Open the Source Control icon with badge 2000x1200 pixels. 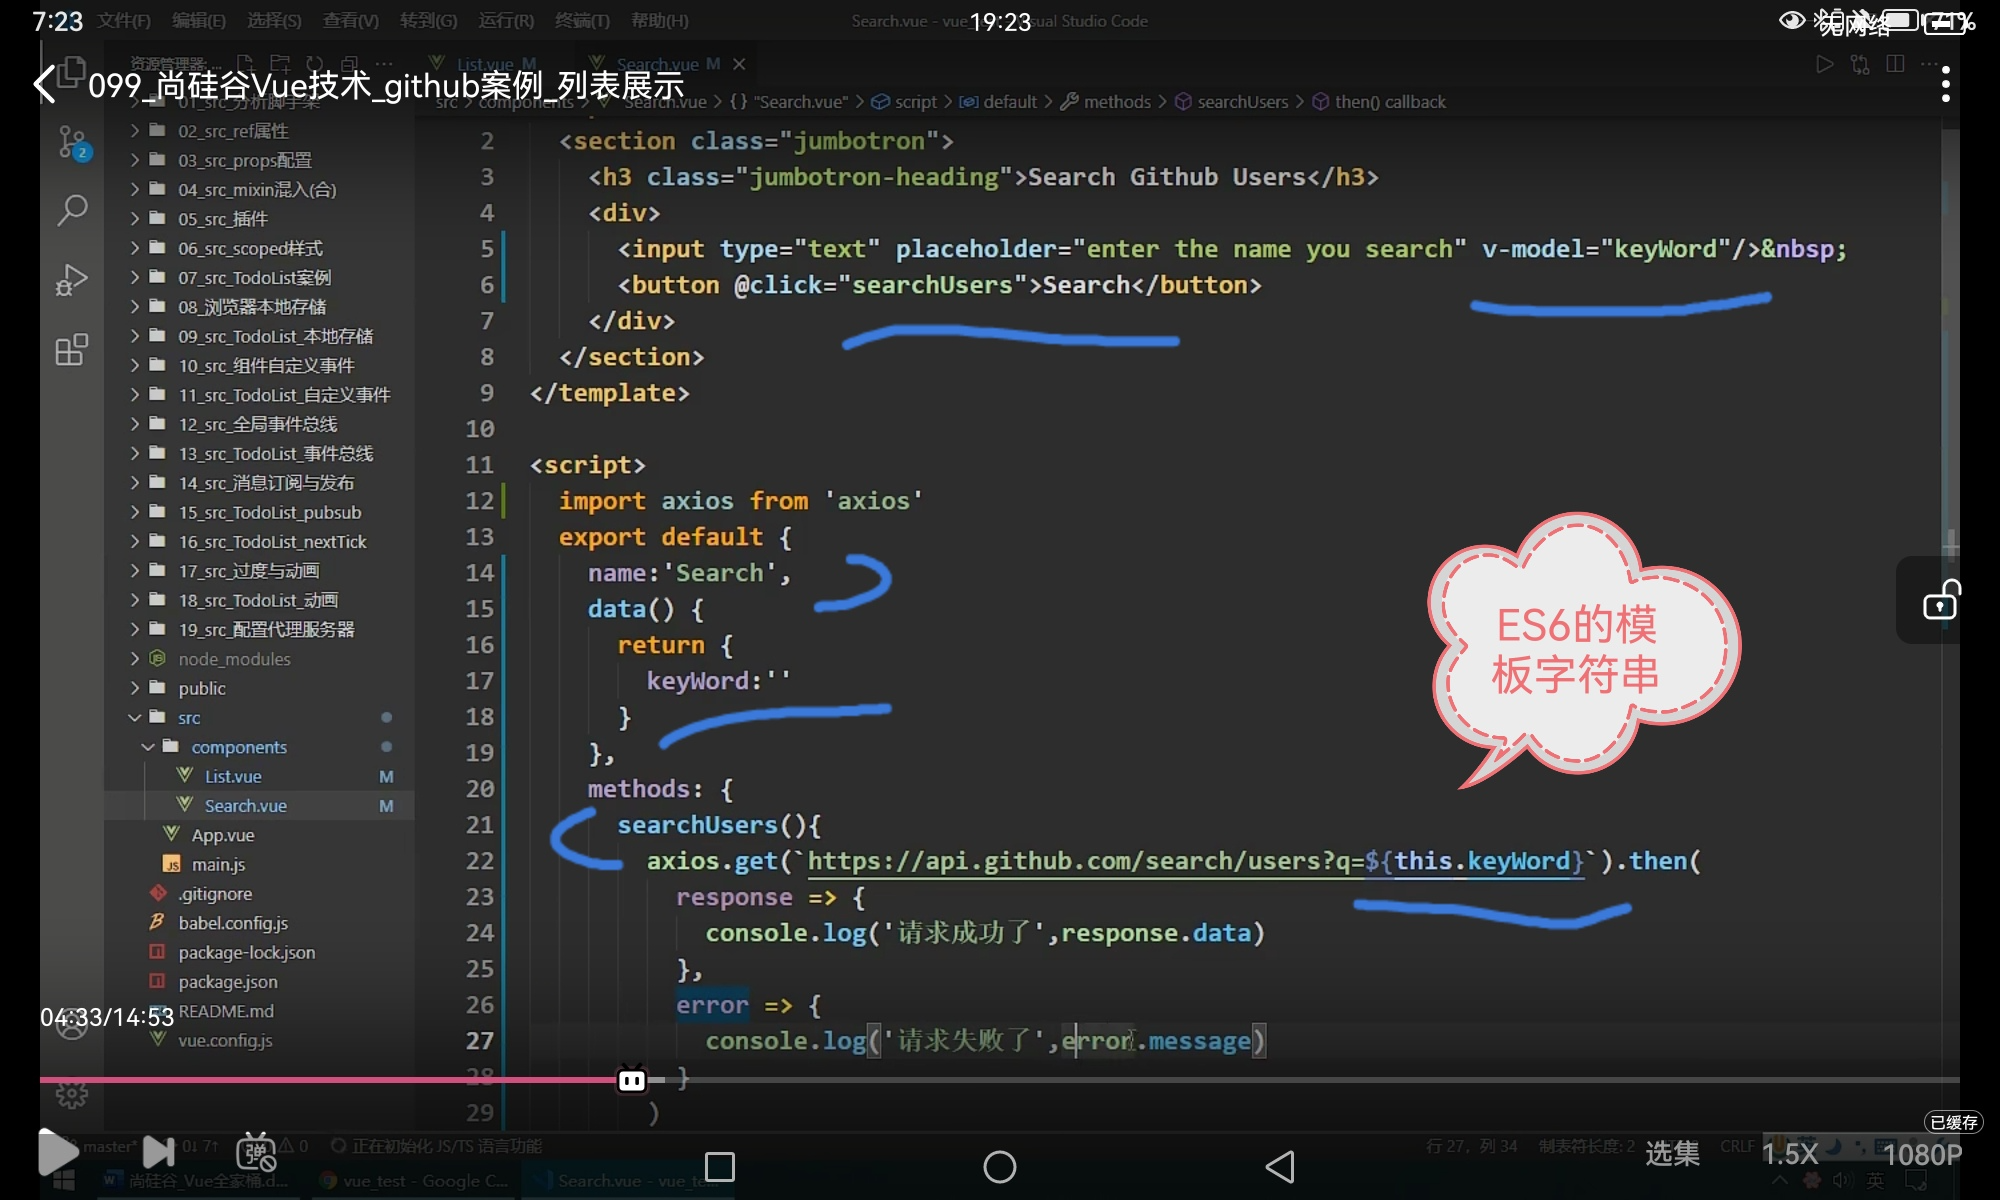pyautogui.click(x=72, y=142)
